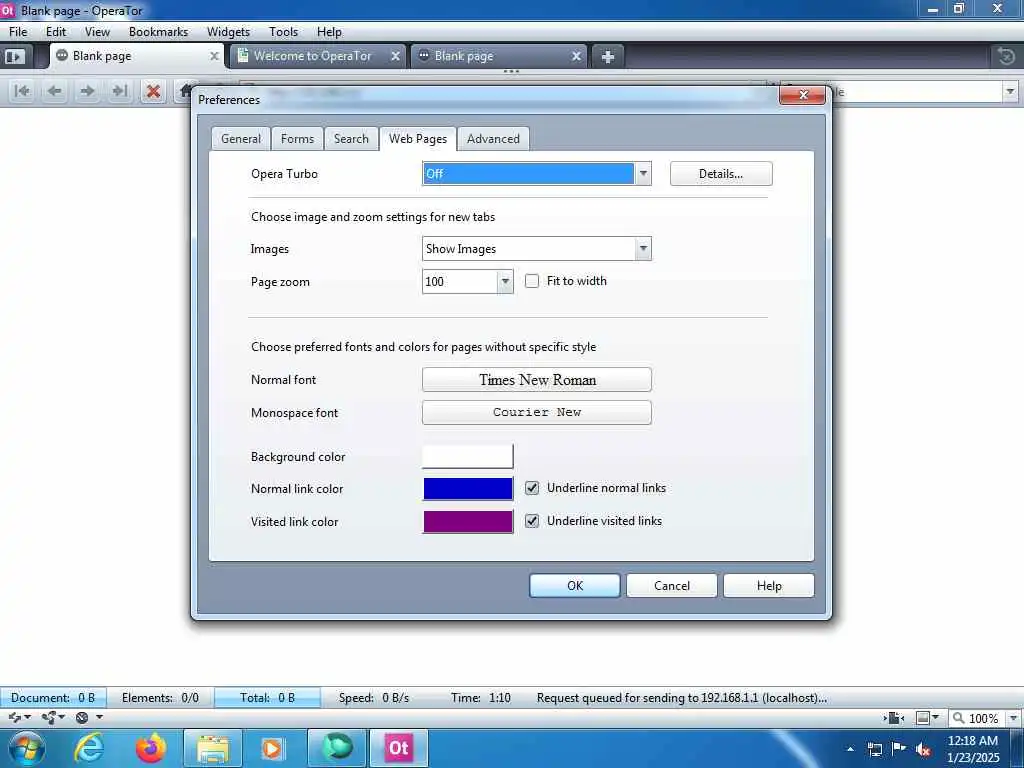
Task: Launch Internet Explorer from taskbar
Action: (x=89, y=748)
